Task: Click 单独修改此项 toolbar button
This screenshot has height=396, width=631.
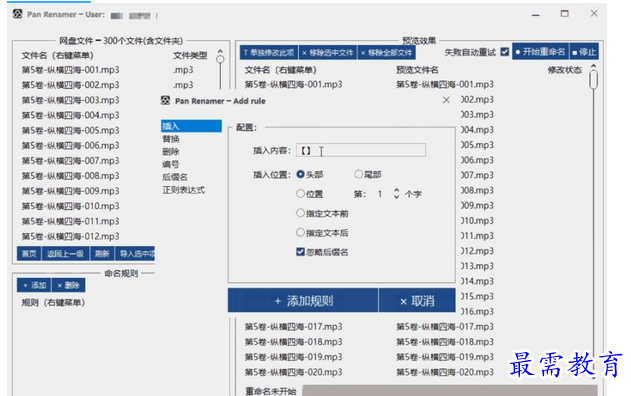Action: (269, 52)
